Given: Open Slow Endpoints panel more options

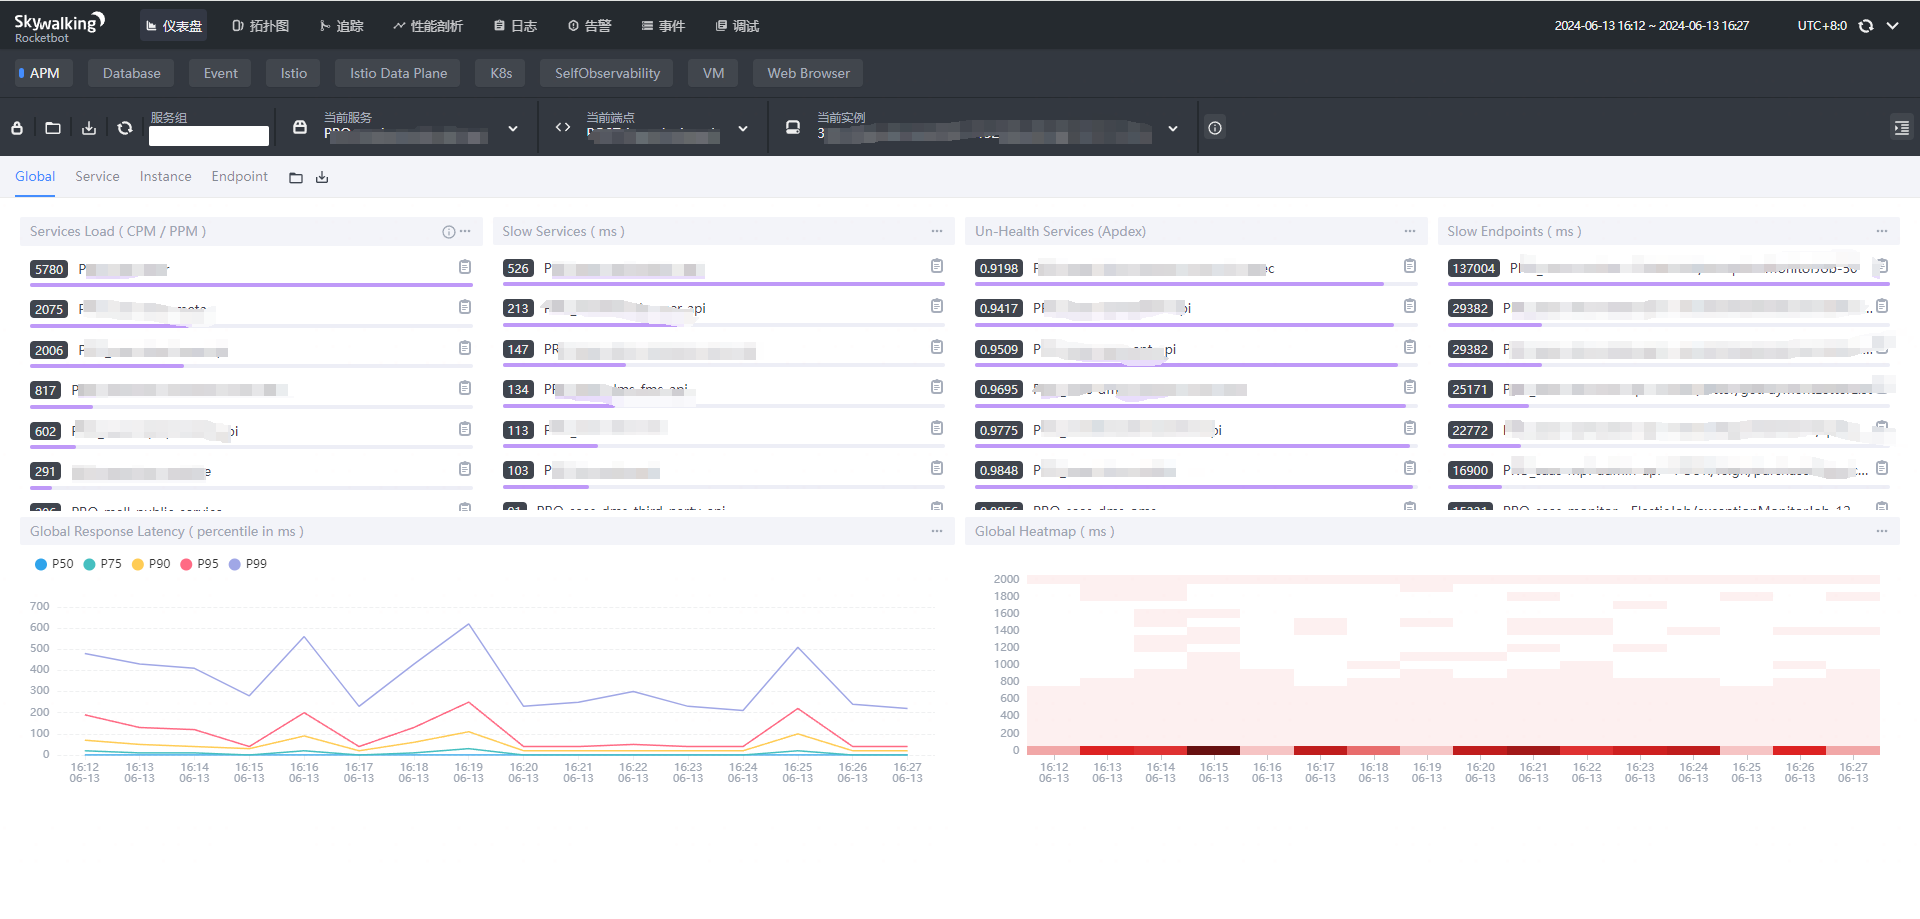Looking at the screenshot, I should pyautogui.click(x=1882, y=231).
